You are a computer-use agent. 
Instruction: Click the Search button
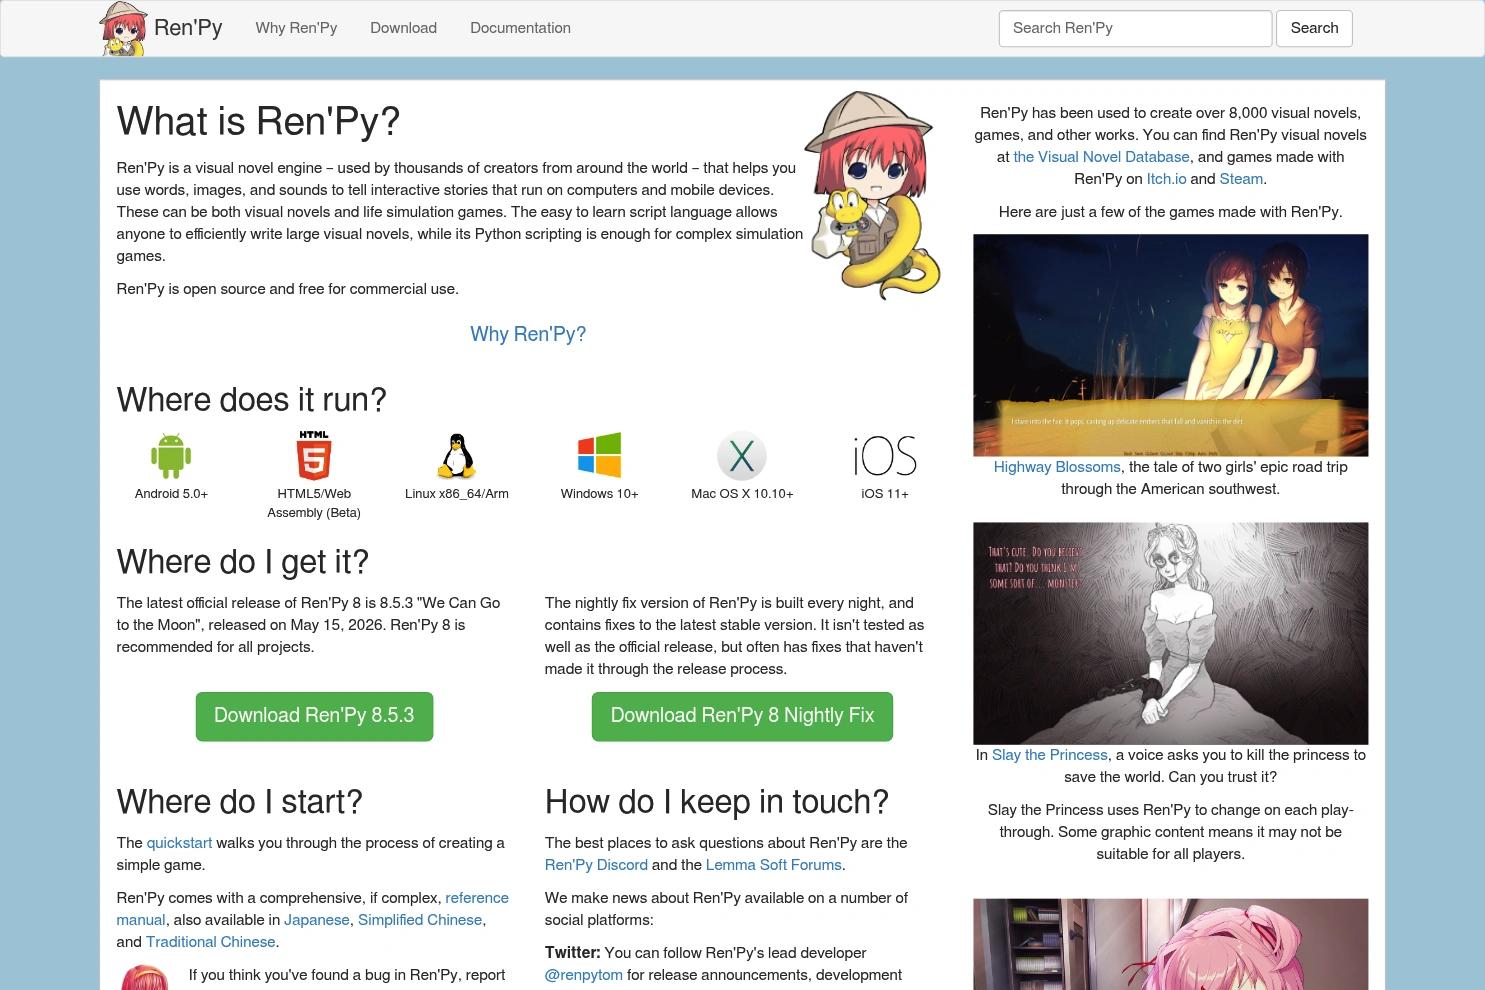(x=1314, y=28)
